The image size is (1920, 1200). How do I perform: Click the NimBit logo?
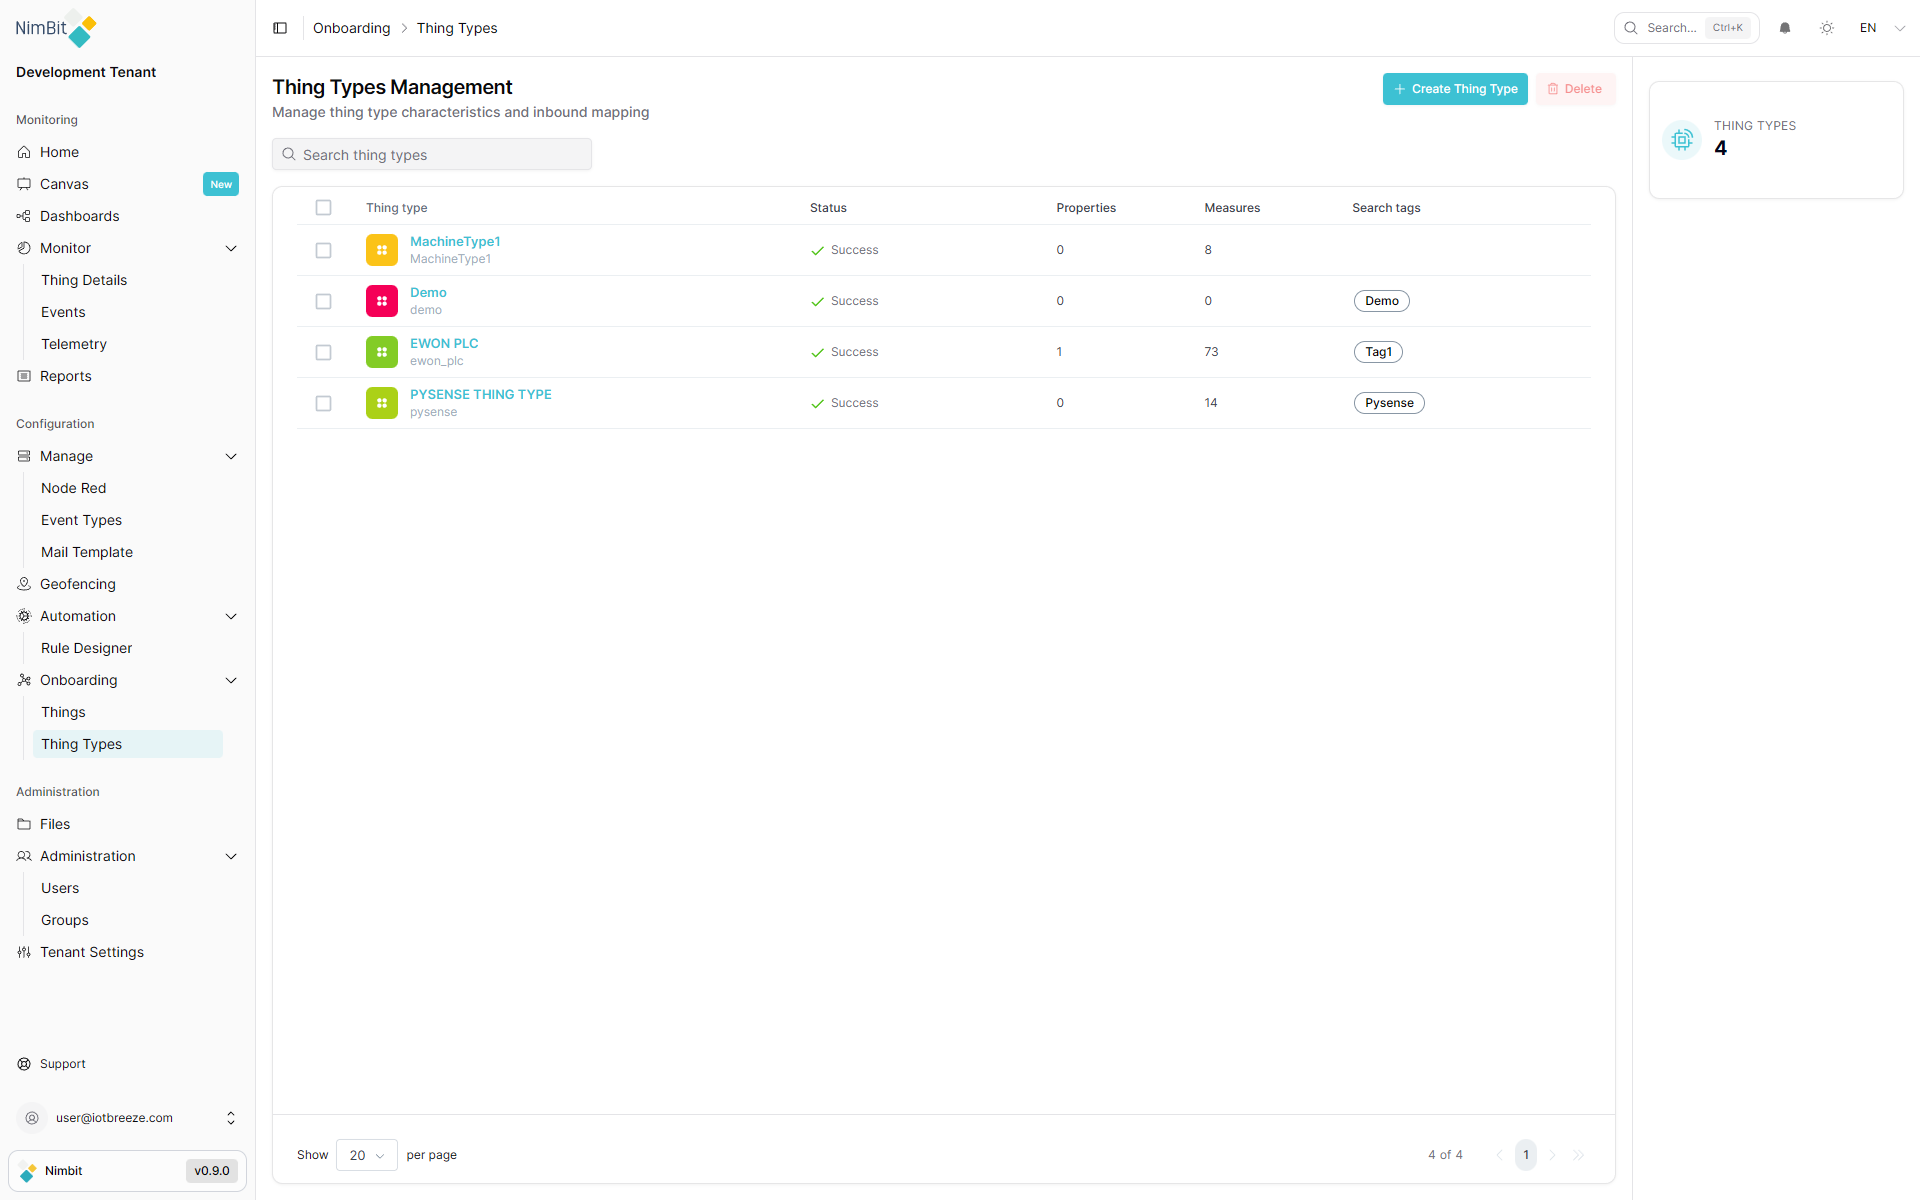tap(56, 29)
